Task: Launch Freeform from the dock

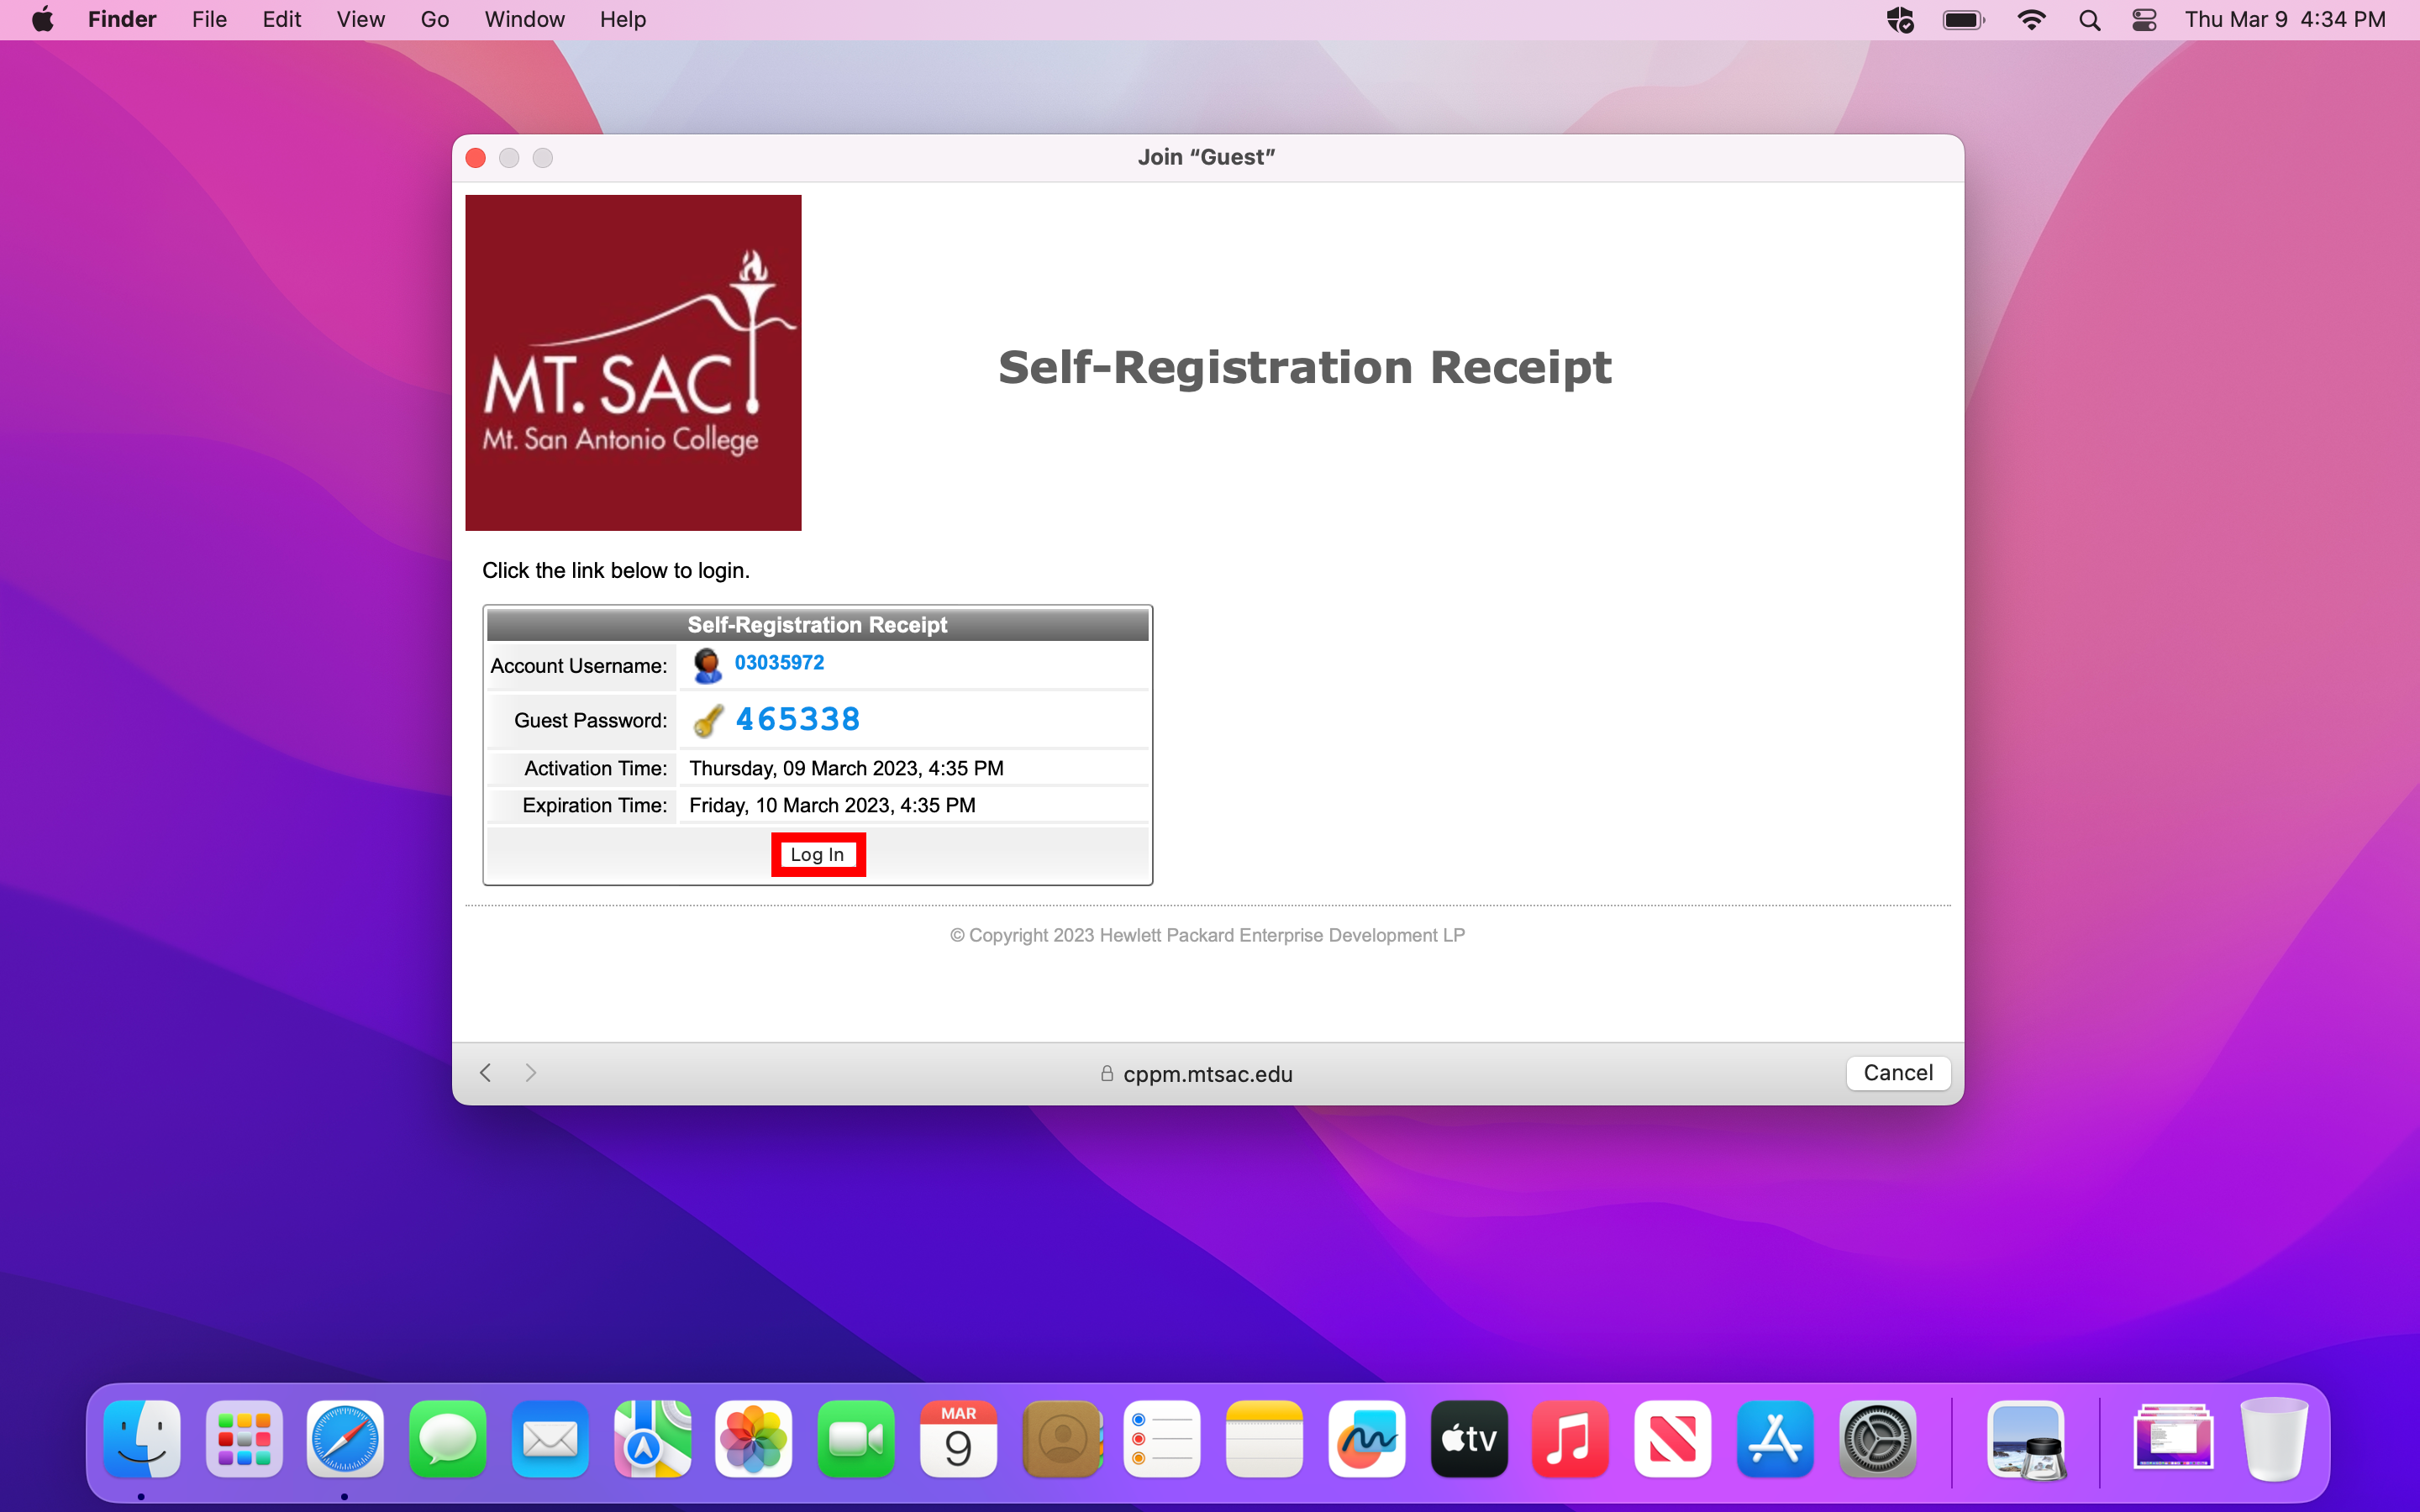Action: (x=1366, y=1439)
